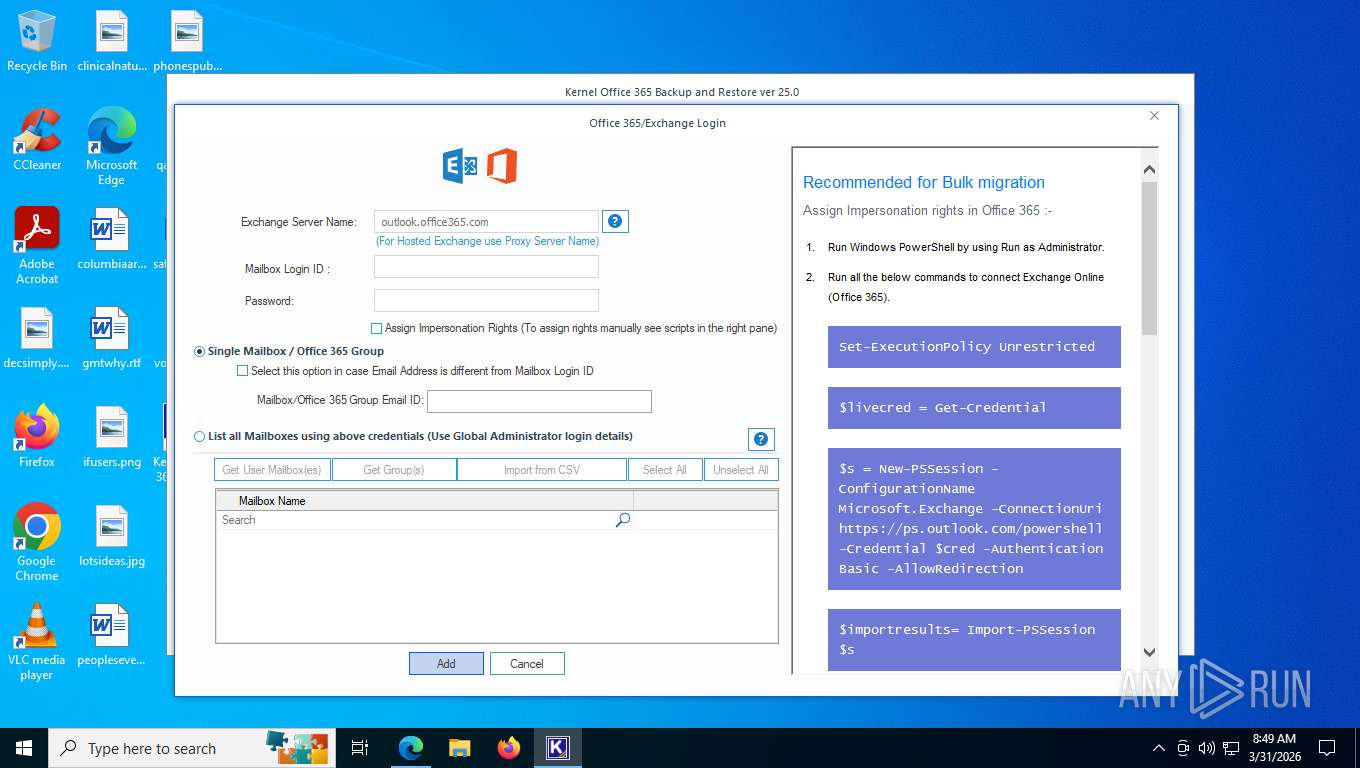1360x768 pixels.
Task: Close the Office 365/Exchange Login dialog
Action: click(1154, 116)
